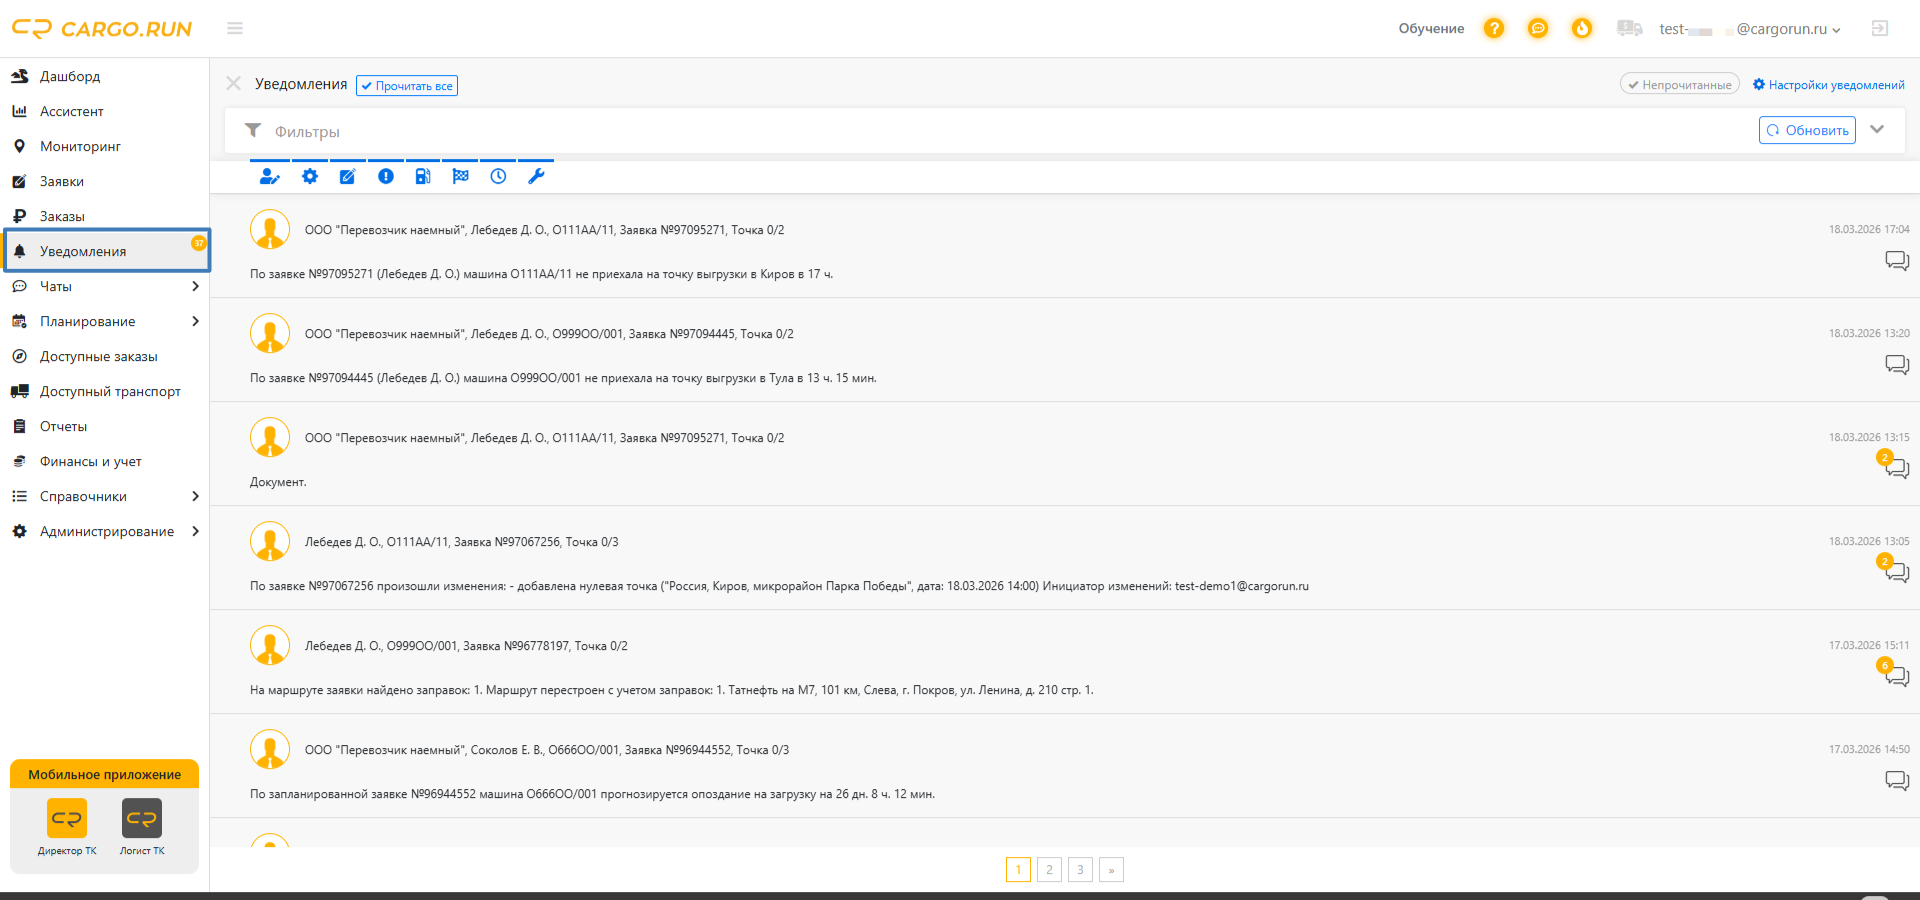Expand the Администрирование submenu
Viewport: 1920px width, 900px height.
tap(195, 532)
